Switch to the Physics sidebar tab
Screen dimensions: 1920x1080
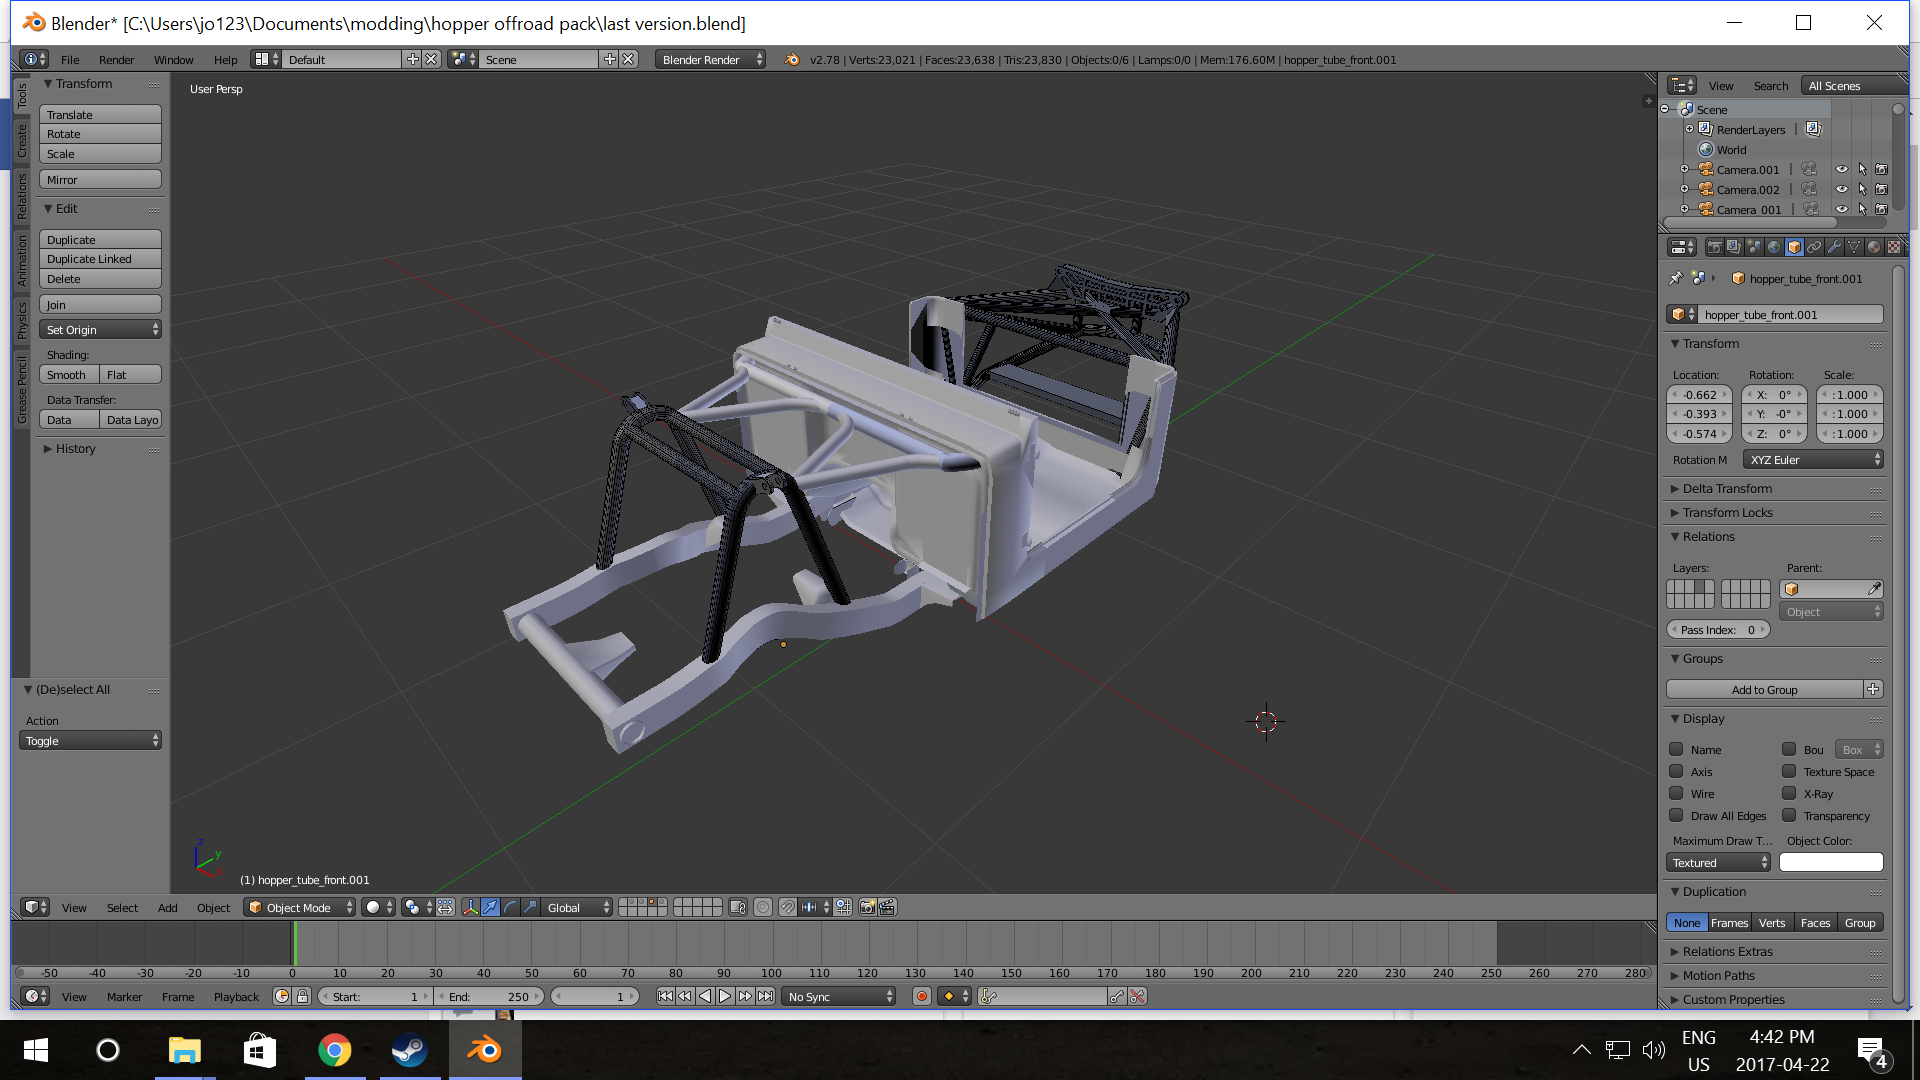22,320
